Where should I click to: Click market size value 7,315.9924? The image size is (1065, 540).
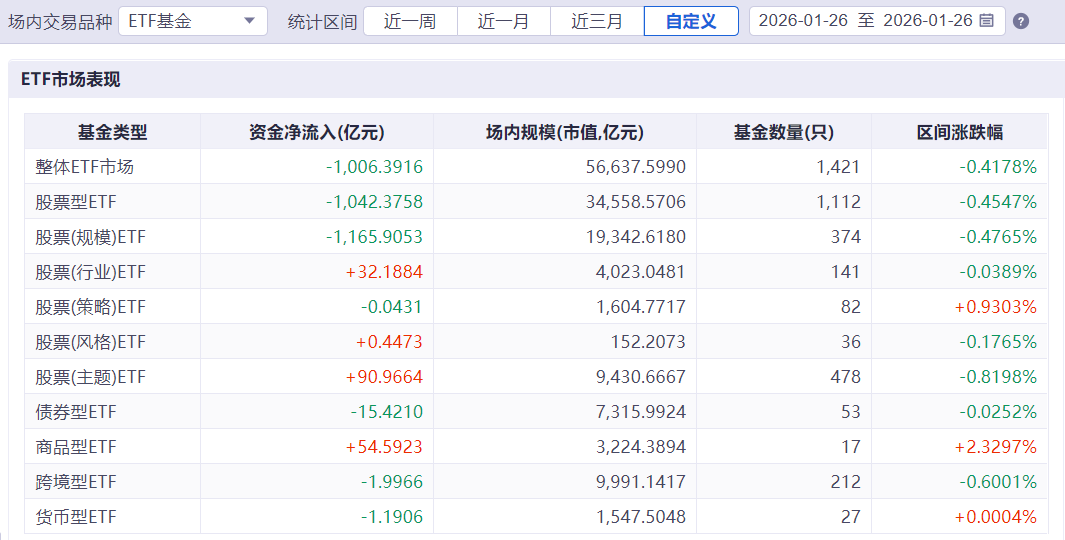click(x=640, y=412)
